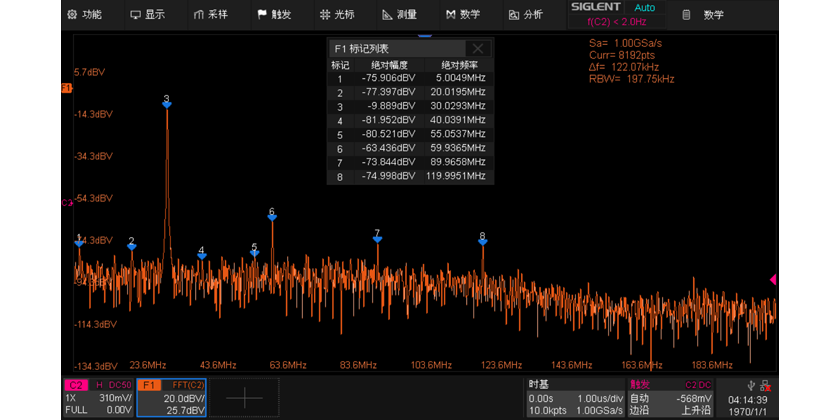Click the pink trigger level arrow on right edge

(x=772, y=280)
